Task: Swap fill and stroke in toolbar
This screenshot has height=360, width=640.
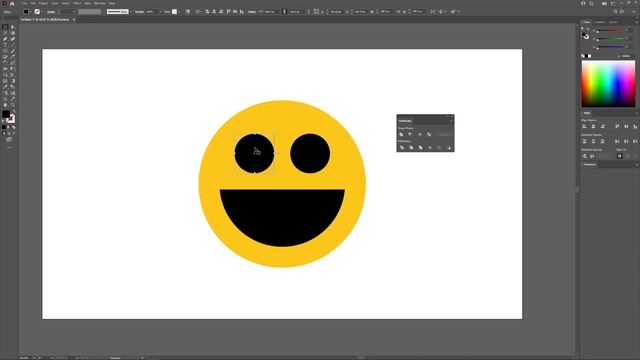Action: [13, 111]
